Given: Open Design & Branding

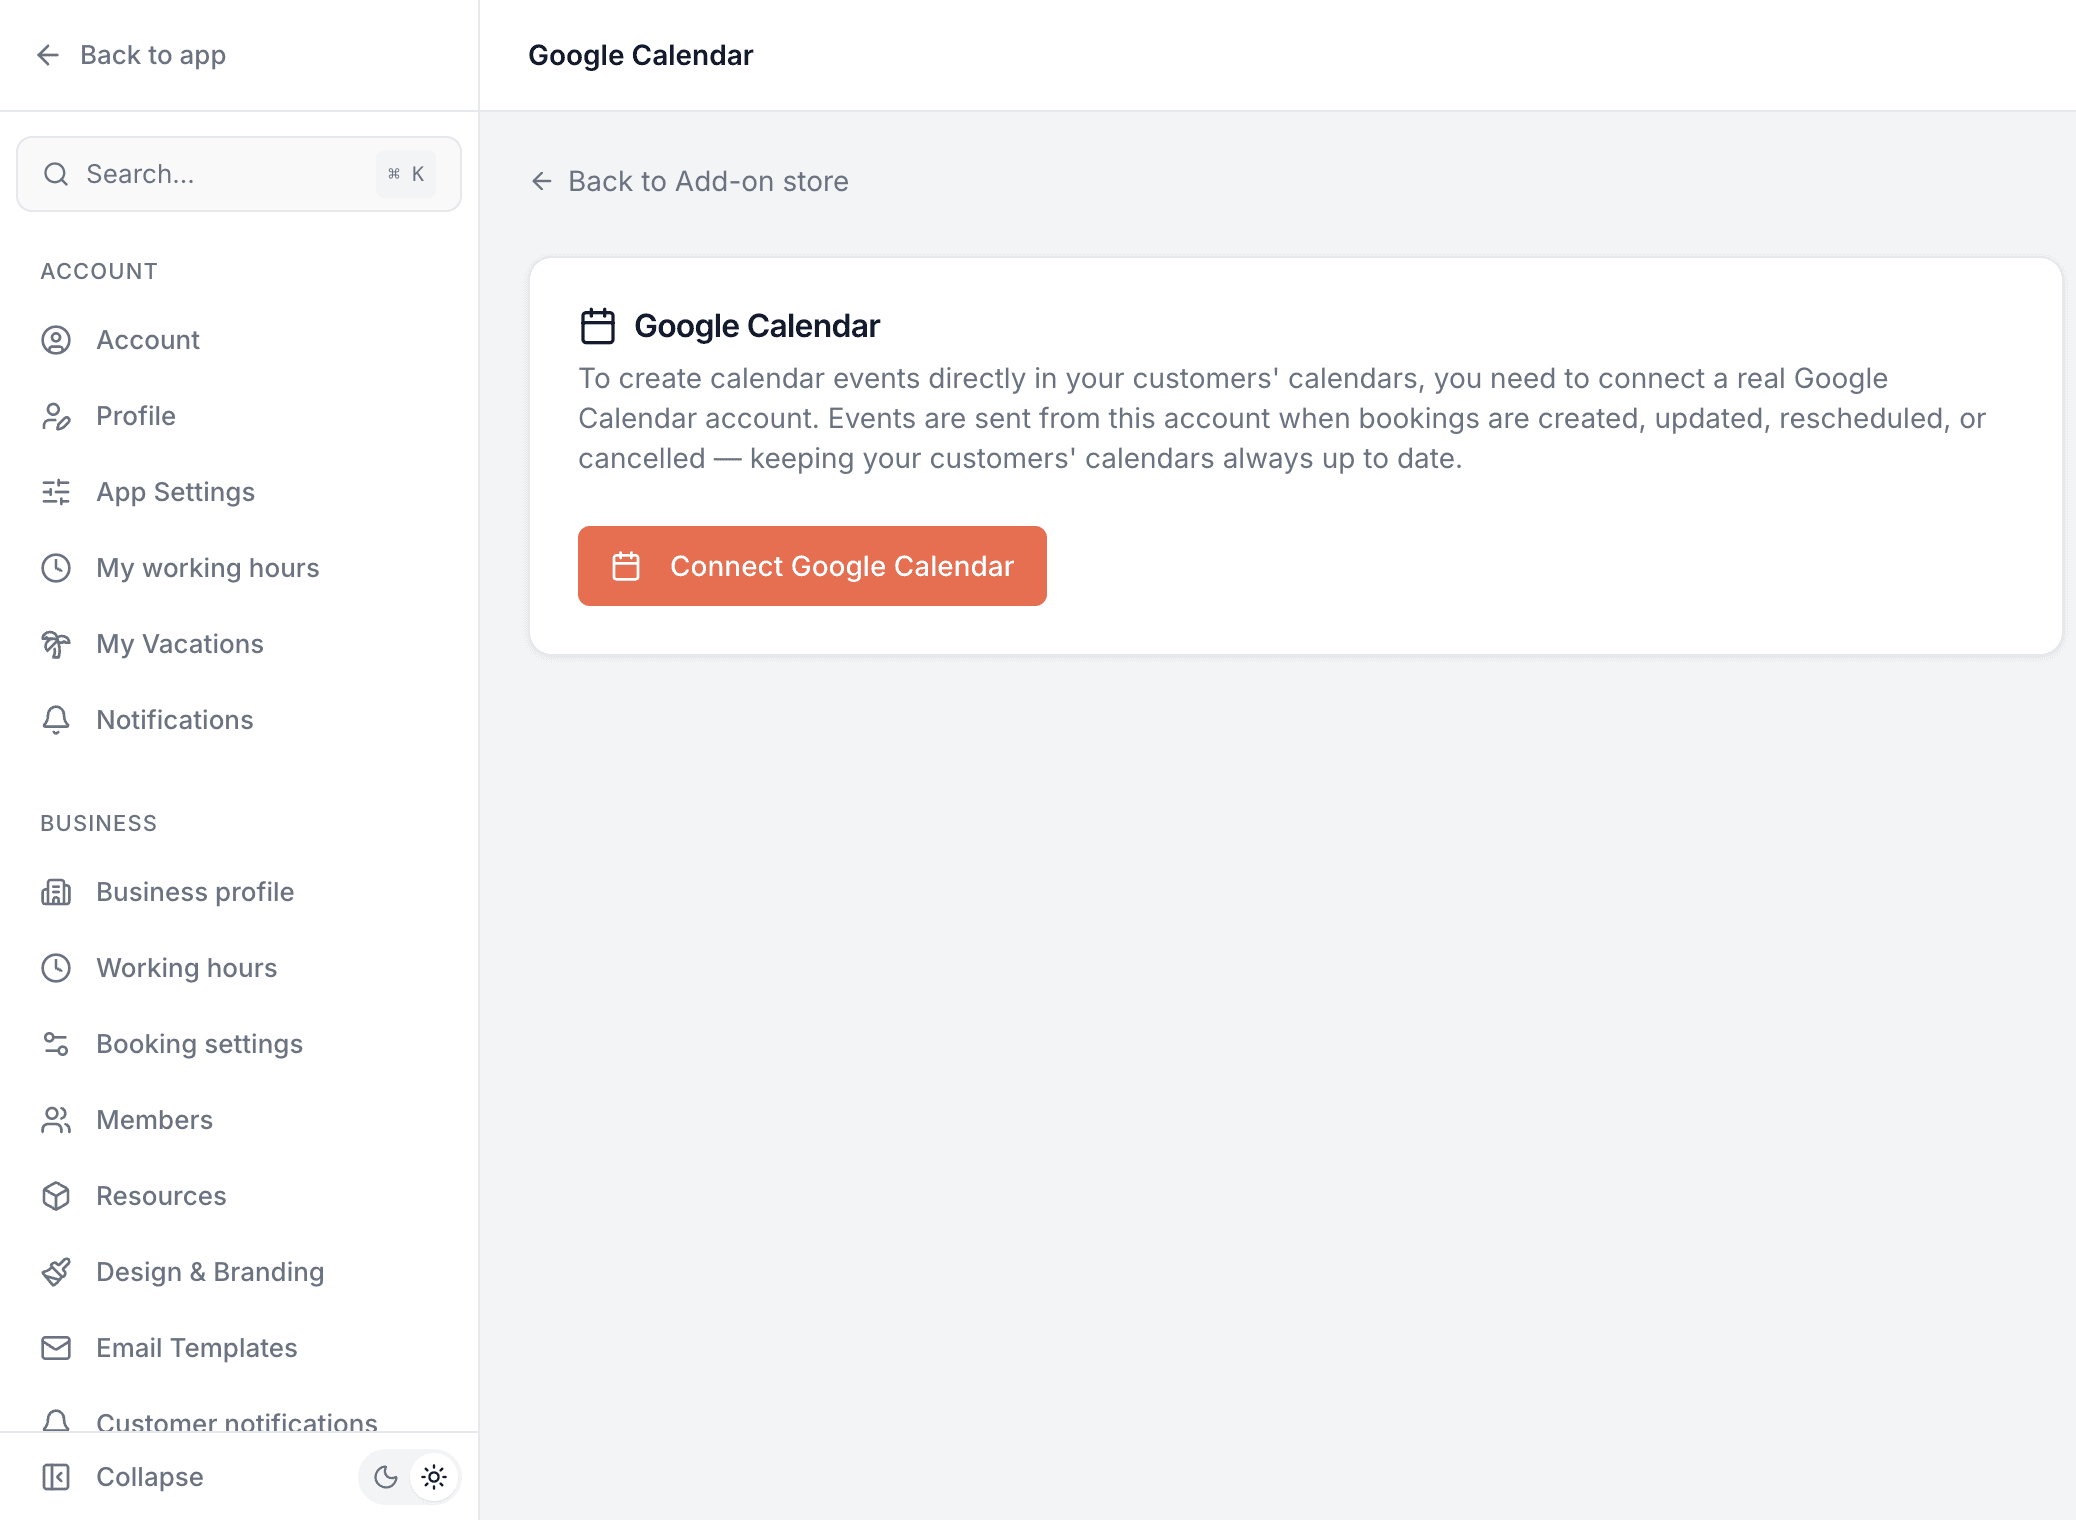Looking at the screenshot, I should click(239, 1272).
